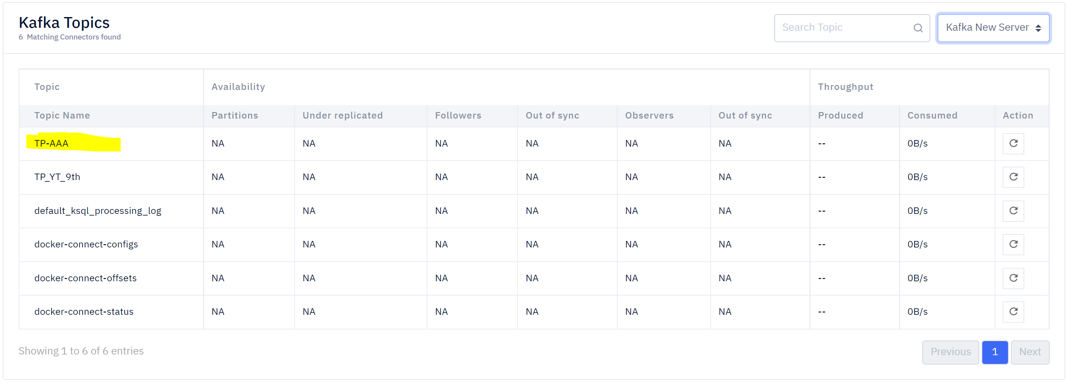This screenshot has width=1071, height=385.
Task: Click TP-AAA Partitions NA cell
Action: tap(218, 143)
